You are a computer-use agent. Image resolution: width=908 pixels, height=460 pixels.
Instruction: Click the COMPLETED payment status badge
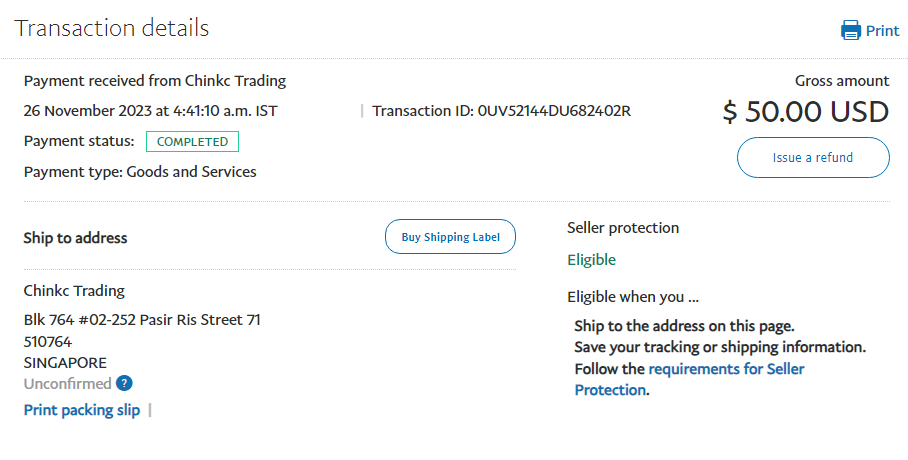coord(192,141)
